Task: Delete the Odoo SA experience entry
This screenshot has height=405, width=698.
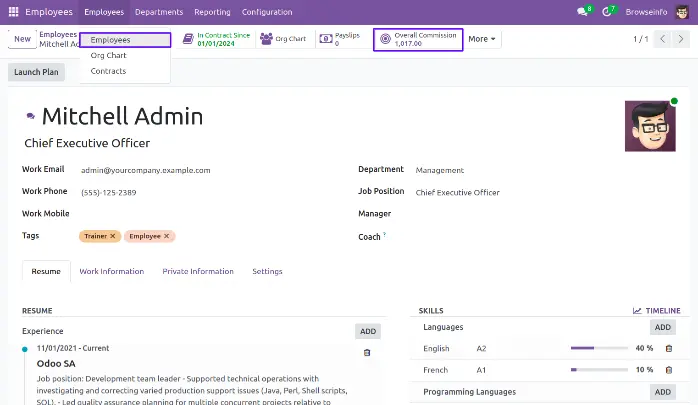Action: (x=367, y=352)
